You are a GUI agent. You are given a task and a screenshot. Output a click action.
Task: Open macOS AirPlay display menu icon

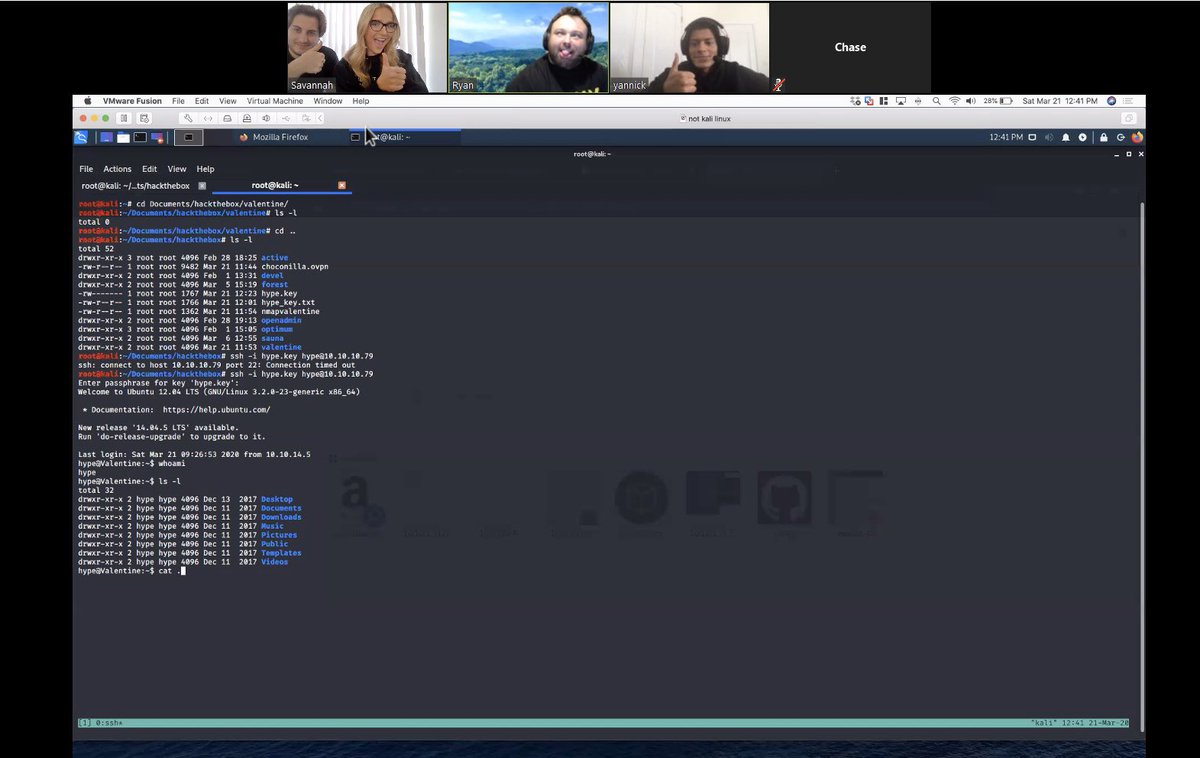[901, 101]
